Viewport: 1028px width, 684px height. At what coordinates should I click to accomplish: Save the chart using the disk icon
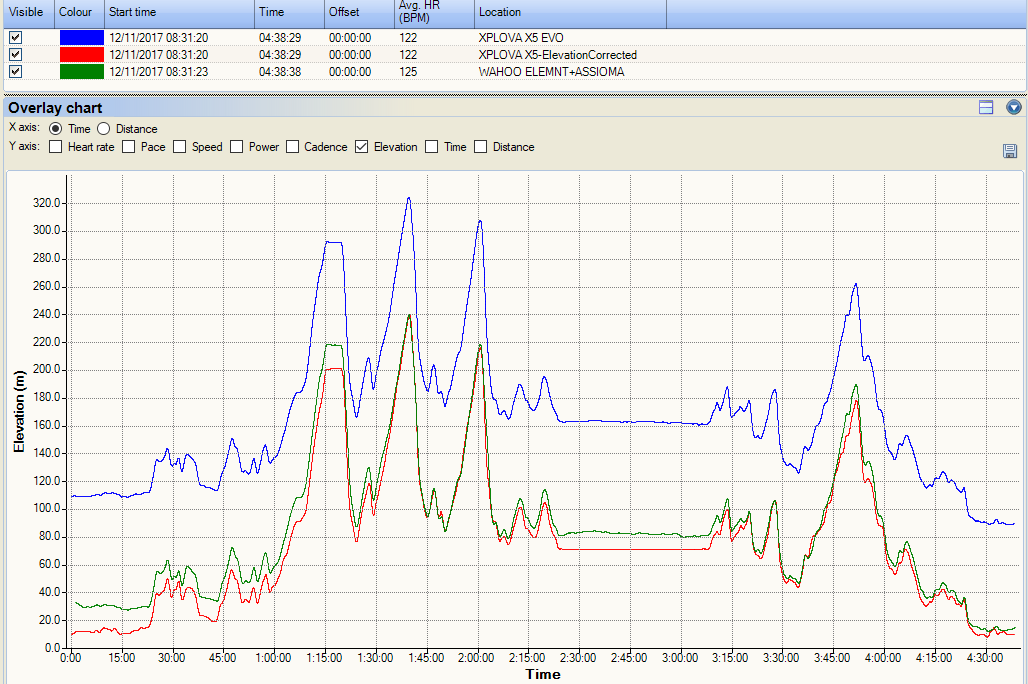tap(1010, 150)
